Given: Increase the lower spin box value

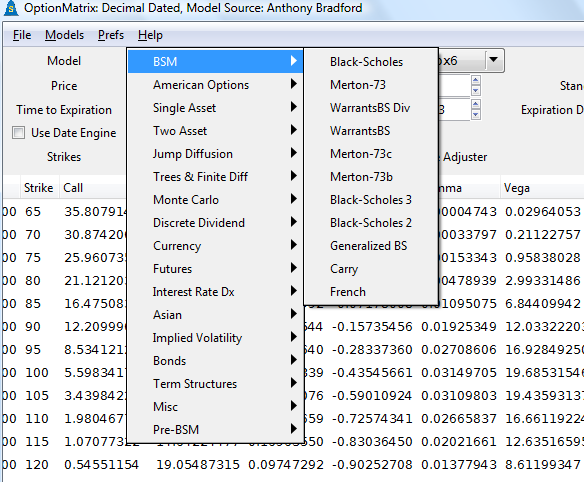Looking at the screenshot, I should (476, 104).
